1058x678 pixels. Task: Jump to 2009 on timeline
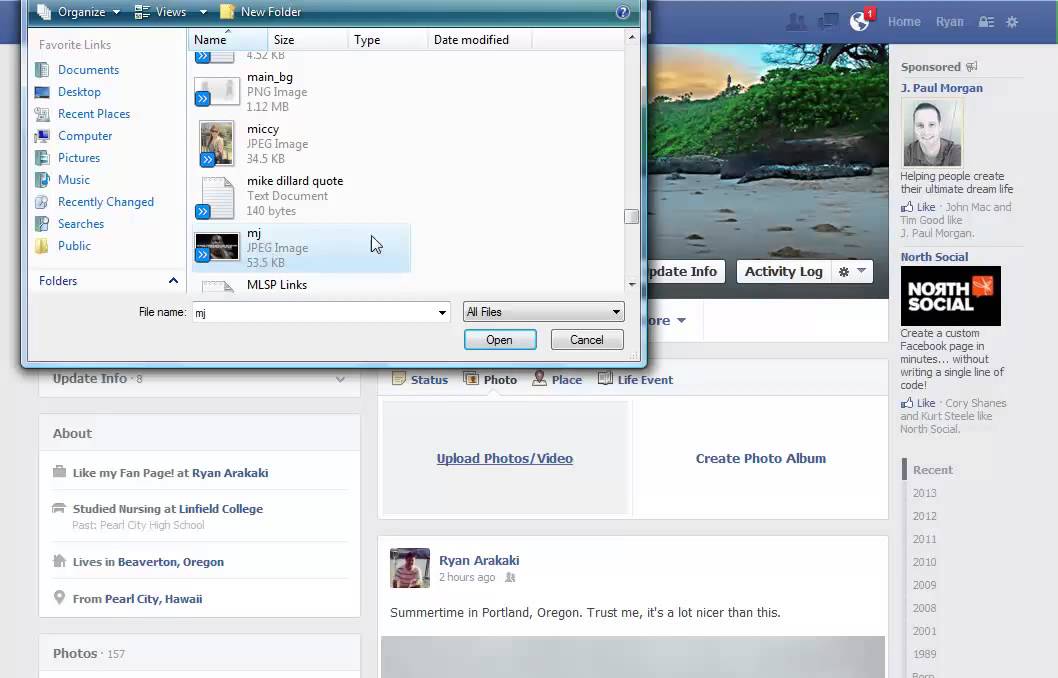(x=924, y=585)
